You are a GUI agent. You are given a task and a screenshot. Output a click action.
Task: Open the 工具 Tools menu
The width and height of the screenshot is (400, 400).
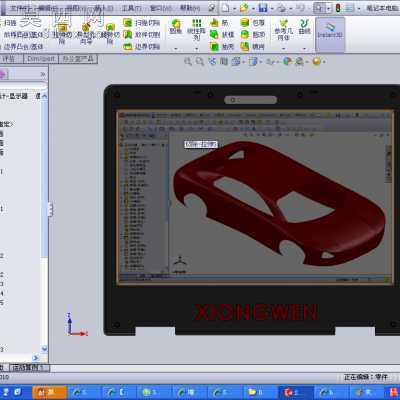(x=131, y=8)
